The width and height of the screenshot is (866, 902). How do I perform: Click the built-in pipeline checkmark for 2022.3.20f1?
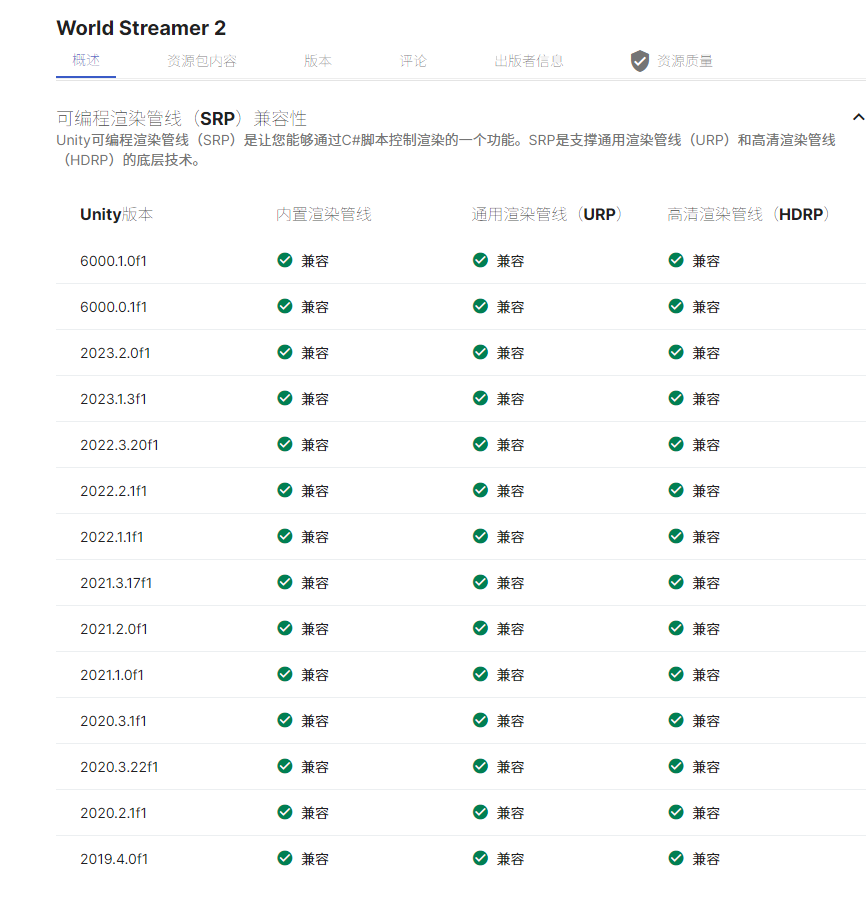tap(285, 444)
